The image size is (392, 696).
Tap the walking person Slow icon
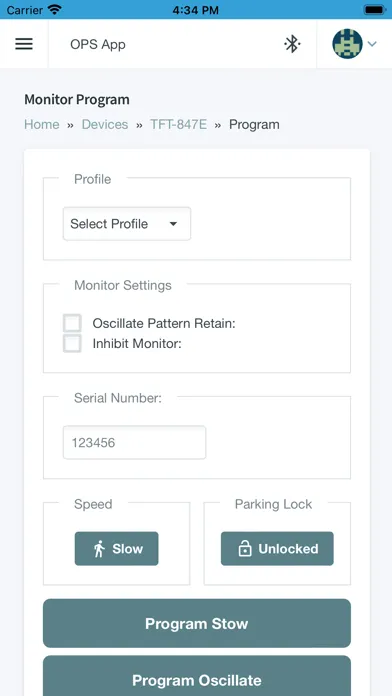coord(99,549)
